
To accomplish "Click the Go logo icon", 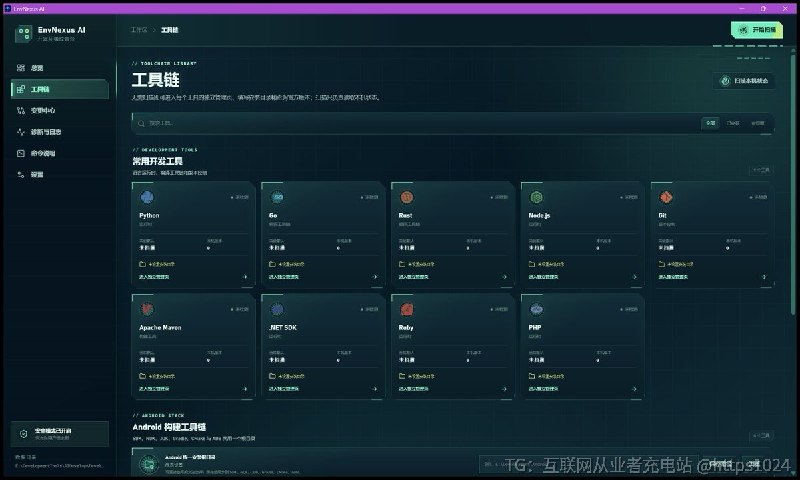I will 277,197.
